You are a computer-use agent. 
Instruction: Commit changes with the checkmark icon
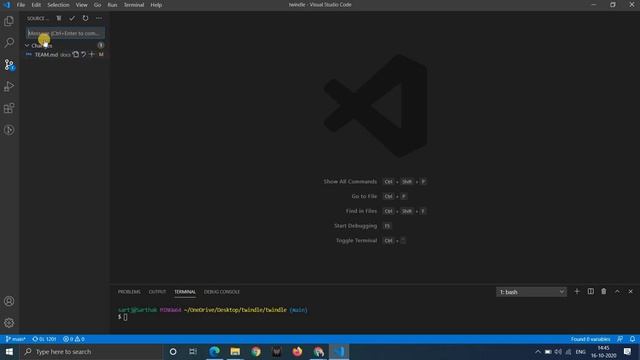72,18
